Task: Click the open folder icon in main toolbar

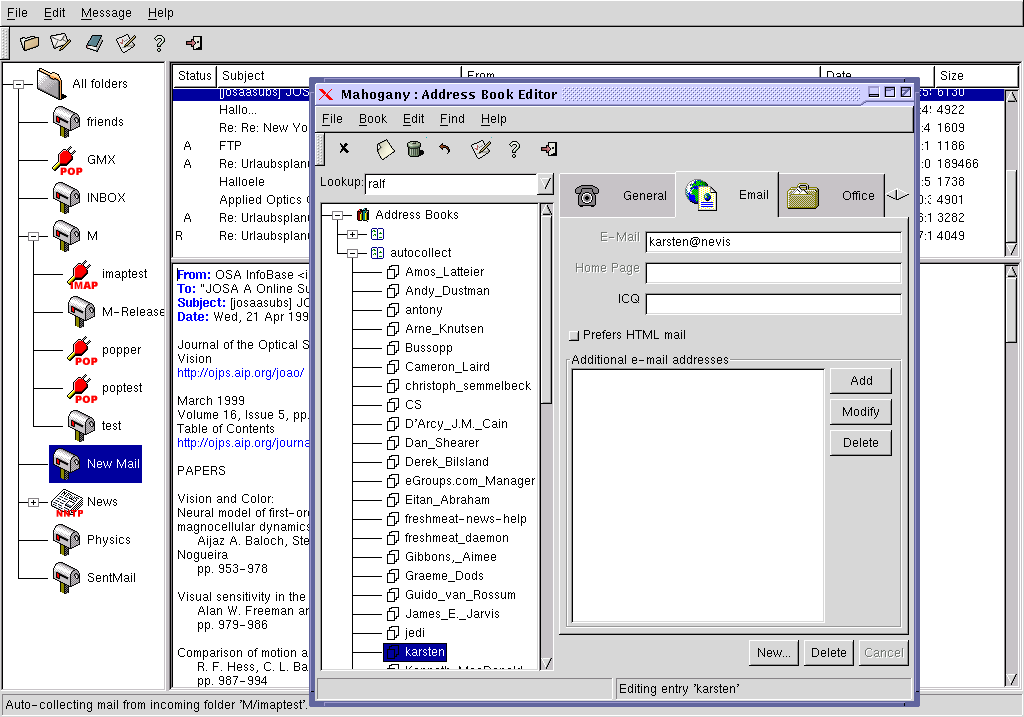Action: point(30,43)
